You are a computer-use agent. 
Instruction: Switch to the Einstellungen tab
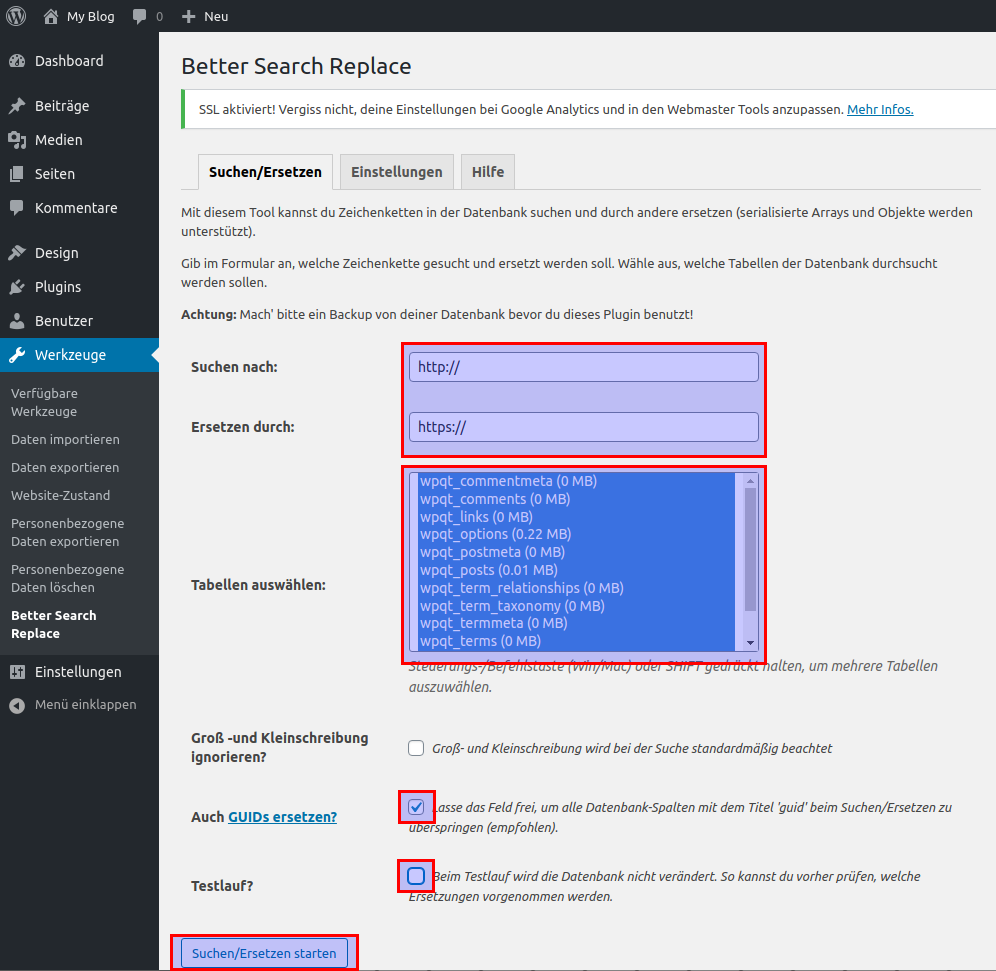click(x=397, y=172)
